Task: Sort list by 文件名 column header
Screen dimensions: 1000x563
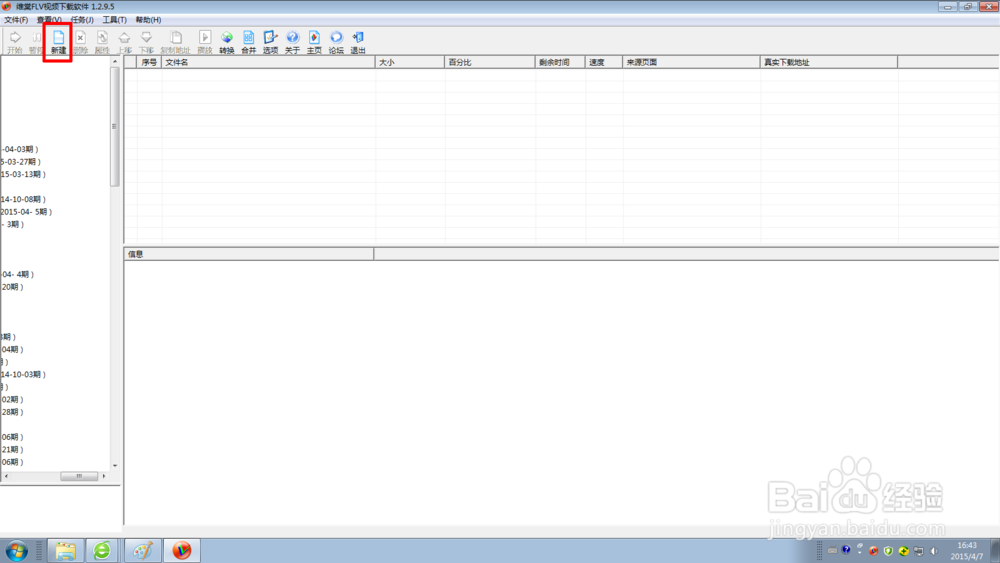Action: 268,62
